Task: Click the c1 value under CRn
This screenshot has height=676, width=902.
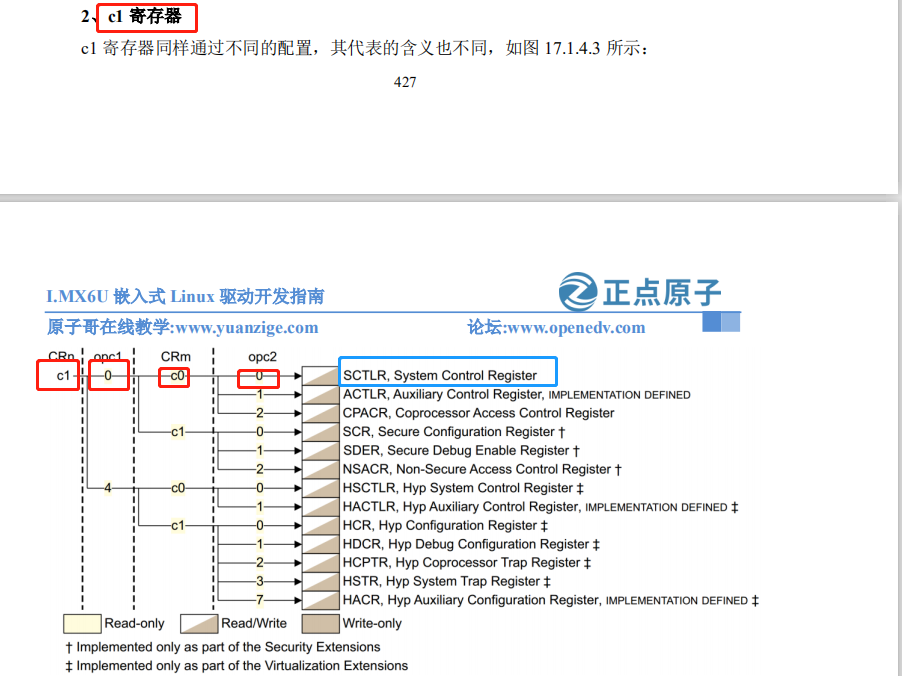Action: [x=63, y=376]
